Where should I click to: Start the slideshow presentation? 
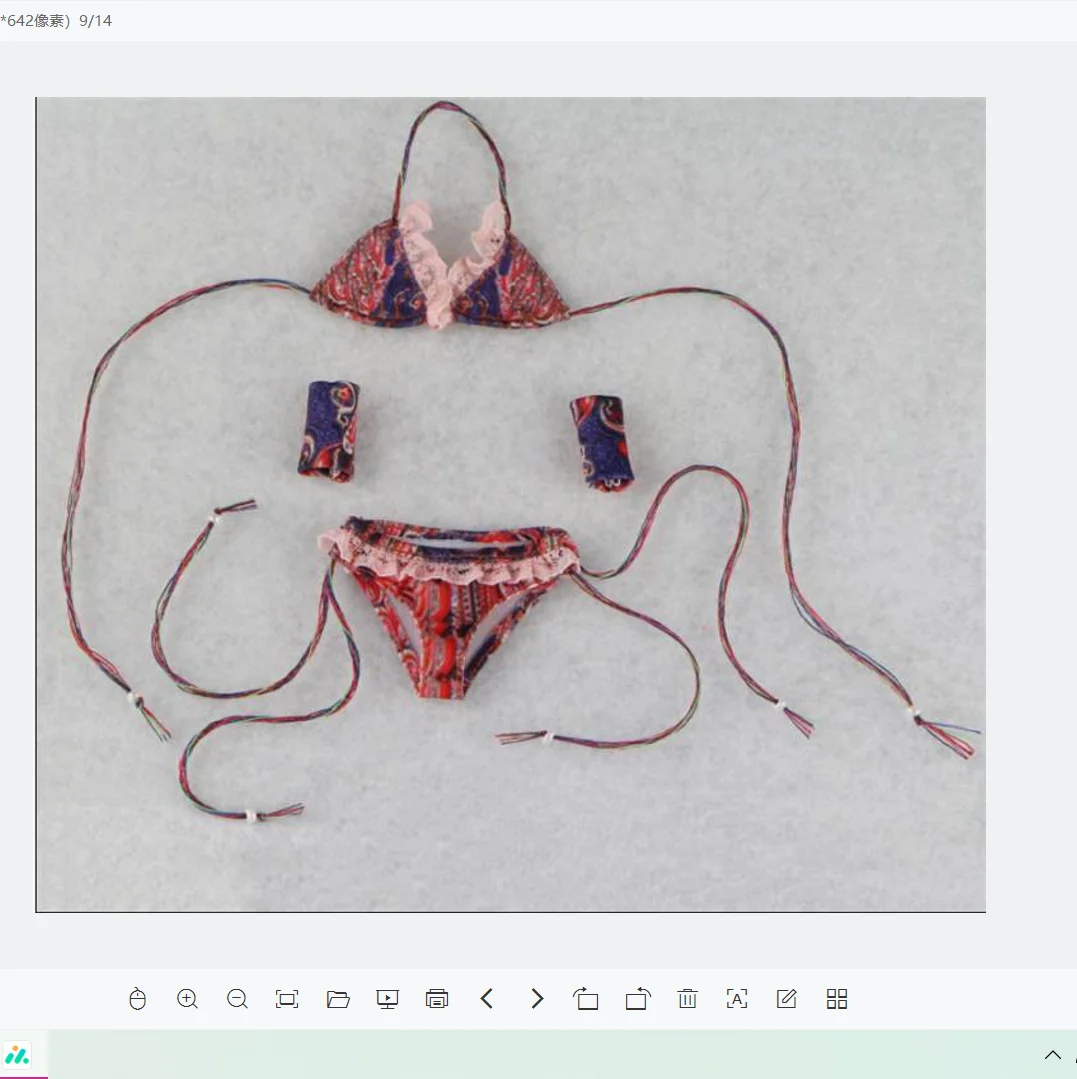click(387, 999)
